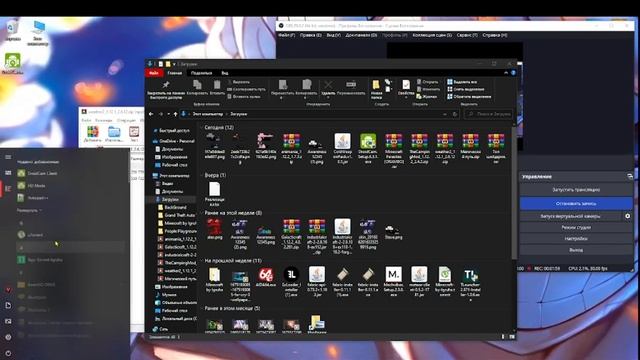640x360 pixels.
Task: Switch to the Home ribbon tab
Action: 175,73
